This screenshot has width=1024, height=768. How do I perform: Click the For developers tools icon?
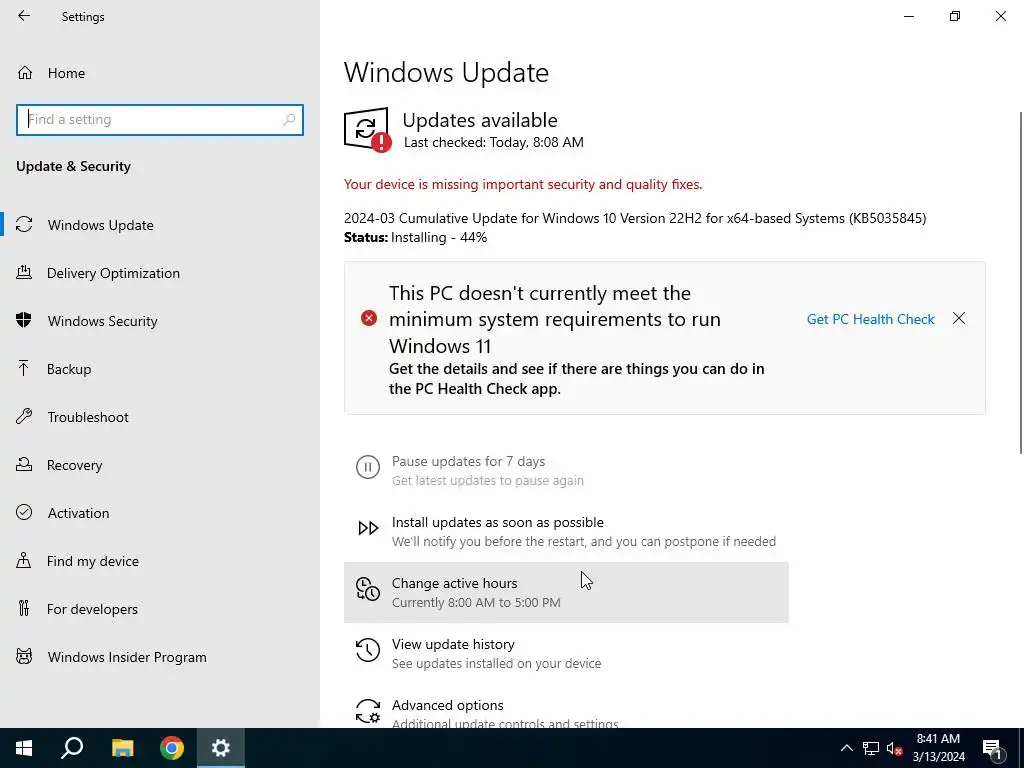pyautogui.click(x=24, y=609)
